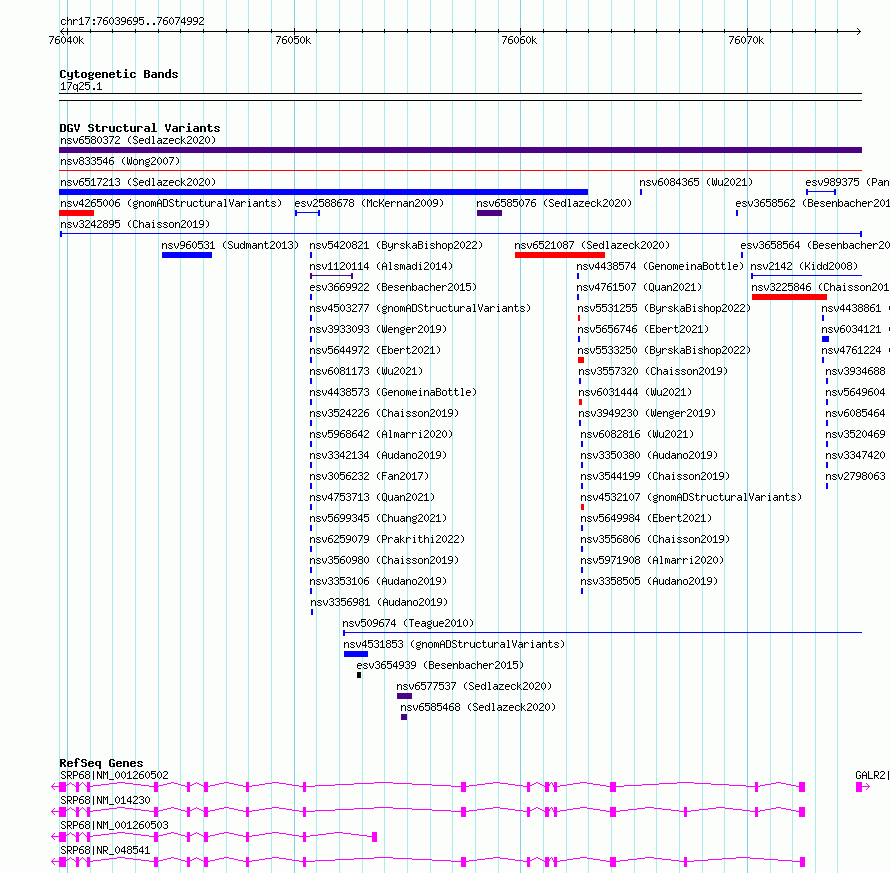Viewport: 890px width, 873px height.
Task: Open esv3669922 (Besenbacher2015) label
Action: pyautogui.click(x=393, y=287)
